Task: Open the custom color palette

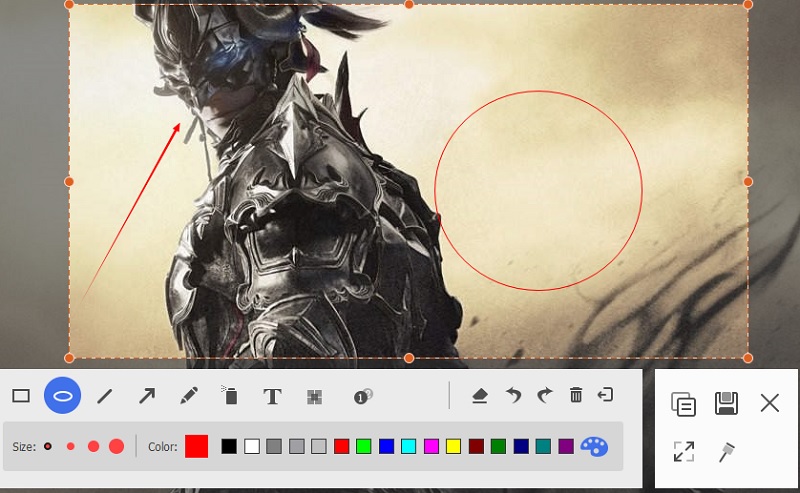Action: pyautogui.click(x=594, y=447)
